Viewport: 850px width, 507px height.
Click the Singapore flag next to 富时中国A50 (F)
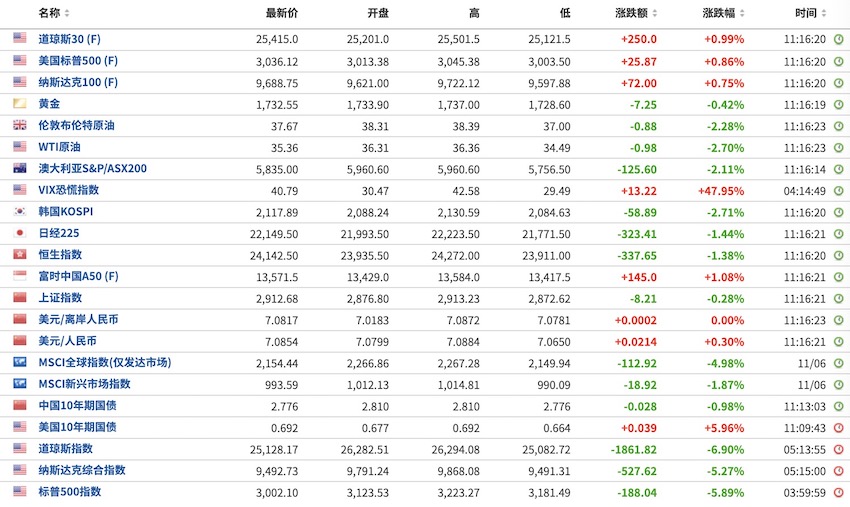pos(20,276)
